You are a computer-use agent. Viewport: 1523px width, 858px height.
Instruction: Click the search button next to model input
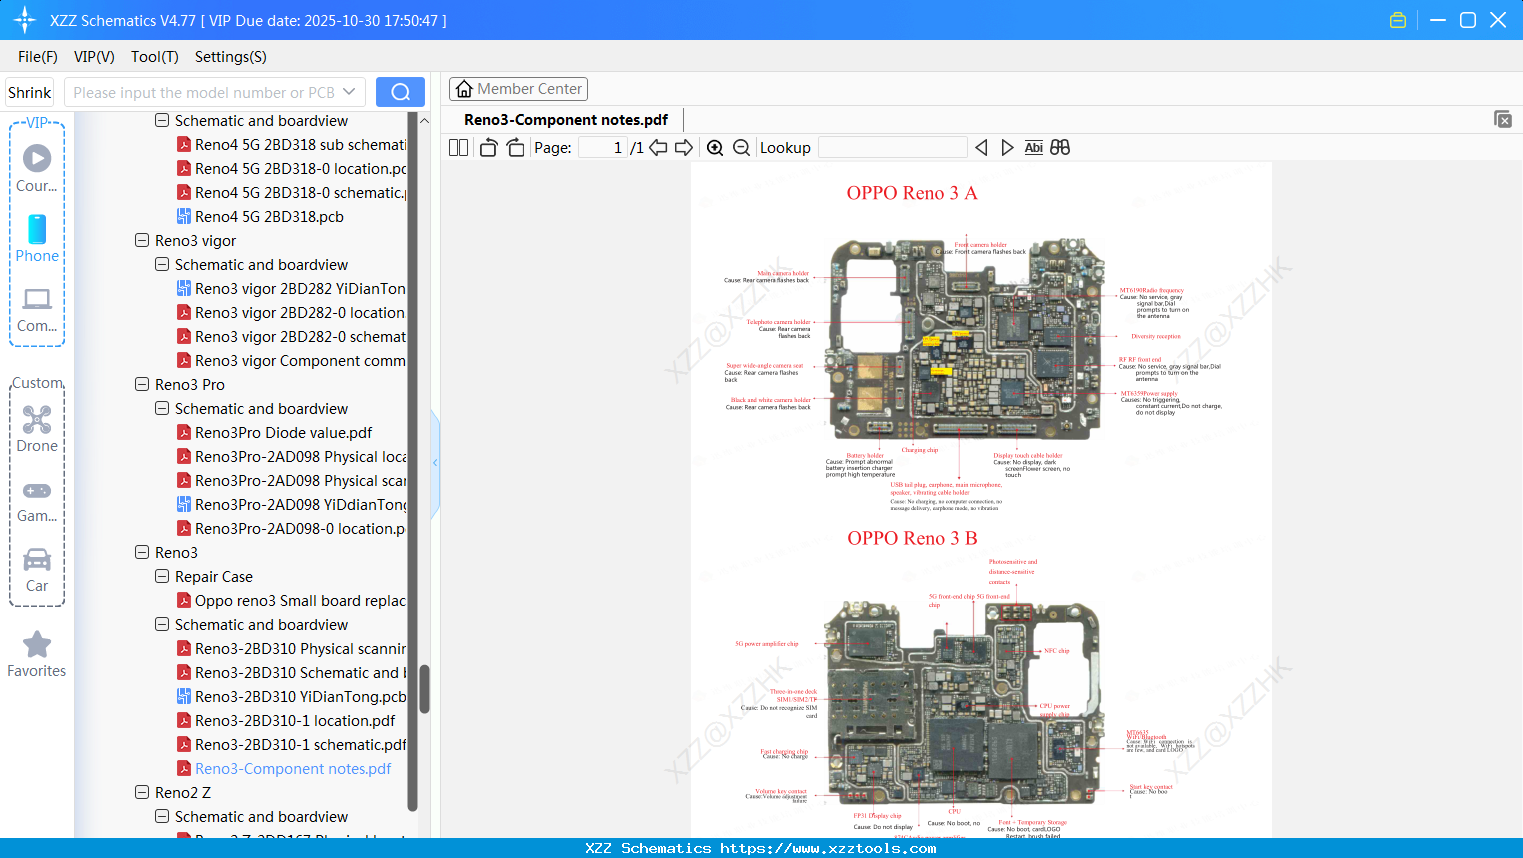click(x=400, y=92)
